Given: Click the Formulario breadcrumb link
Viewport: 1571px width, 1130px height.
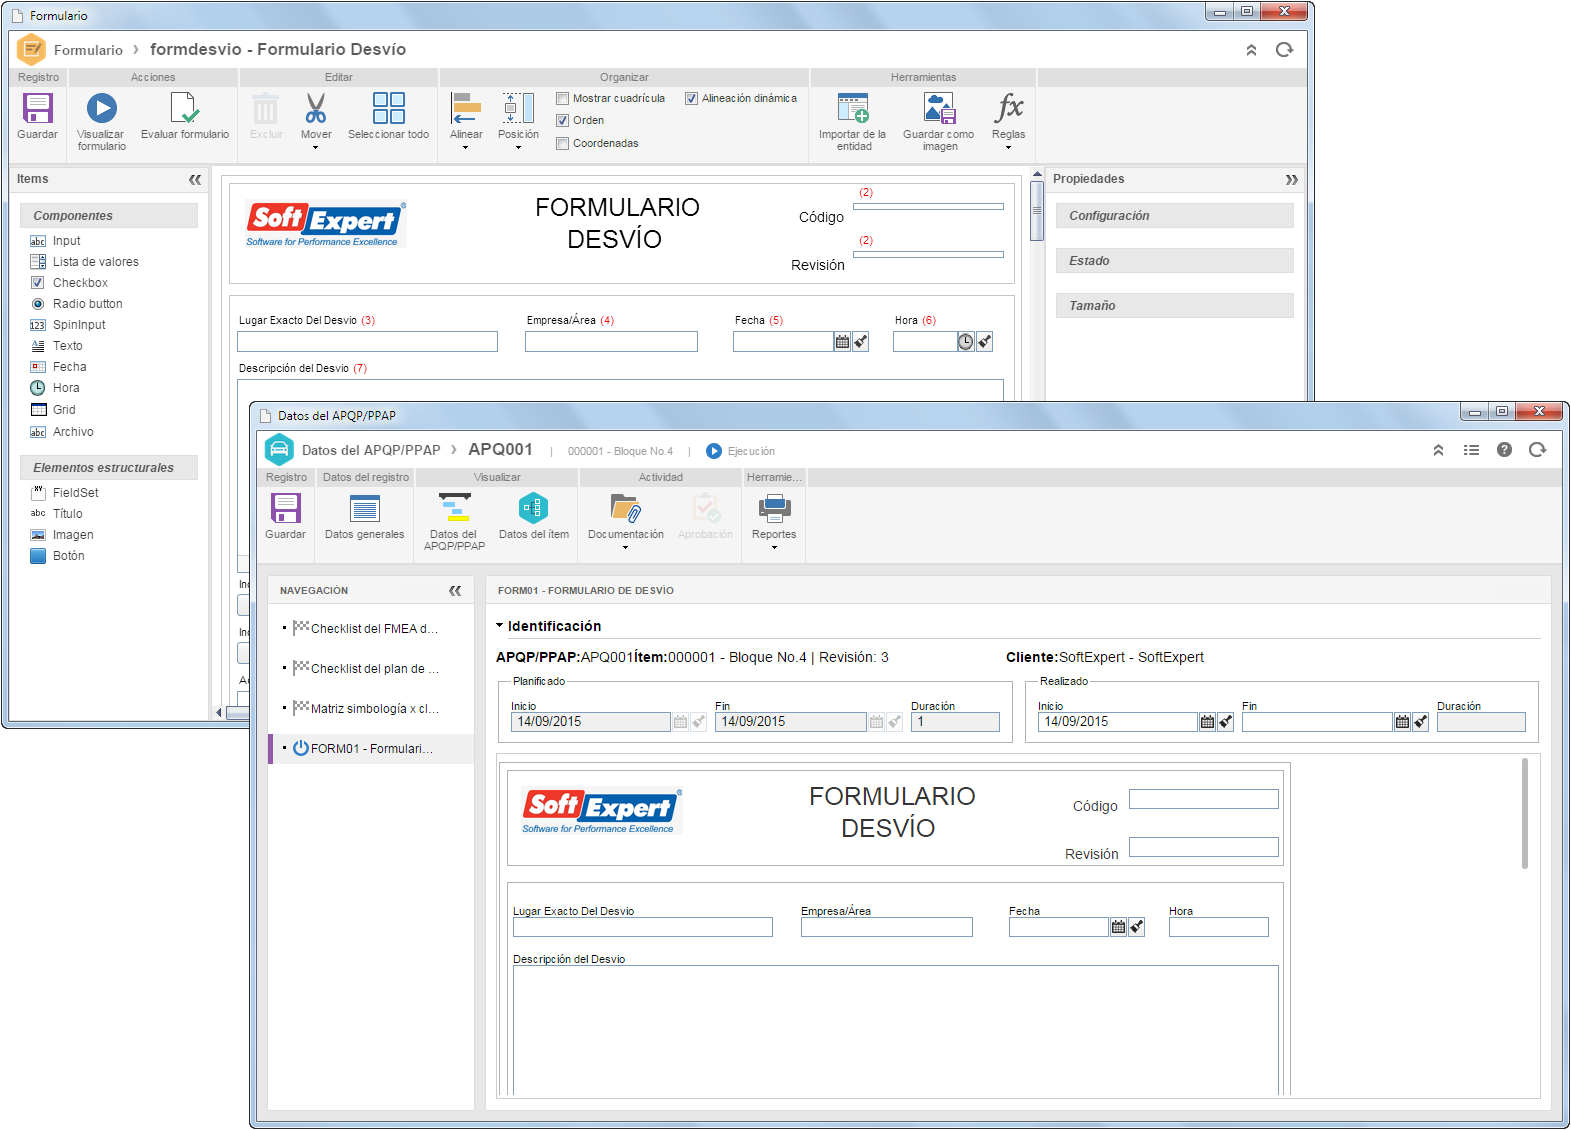Looking at the screenshot, I should 88,50.
